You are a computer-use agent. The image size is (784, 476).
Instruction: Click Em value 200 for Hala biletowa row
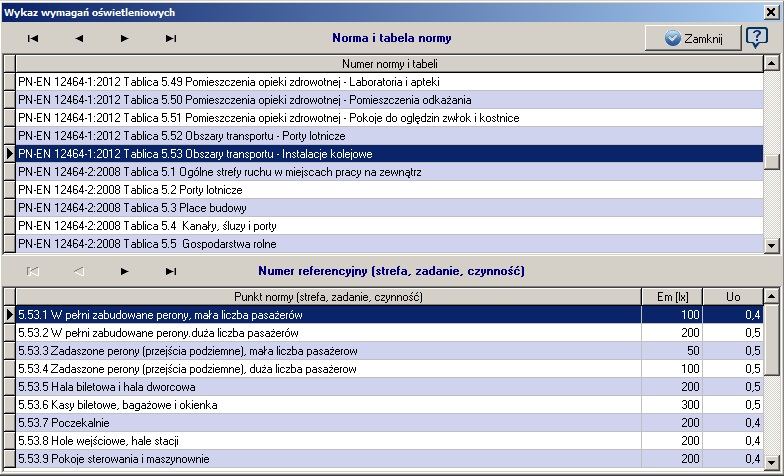pos(672,387)
